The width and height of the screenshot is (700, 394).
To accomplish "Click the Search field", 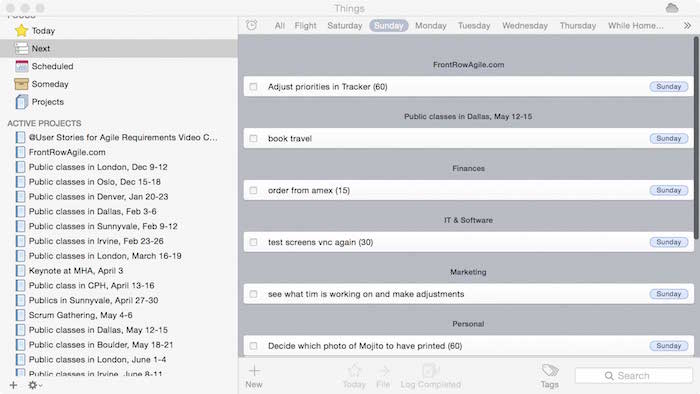I will (634, 376).
